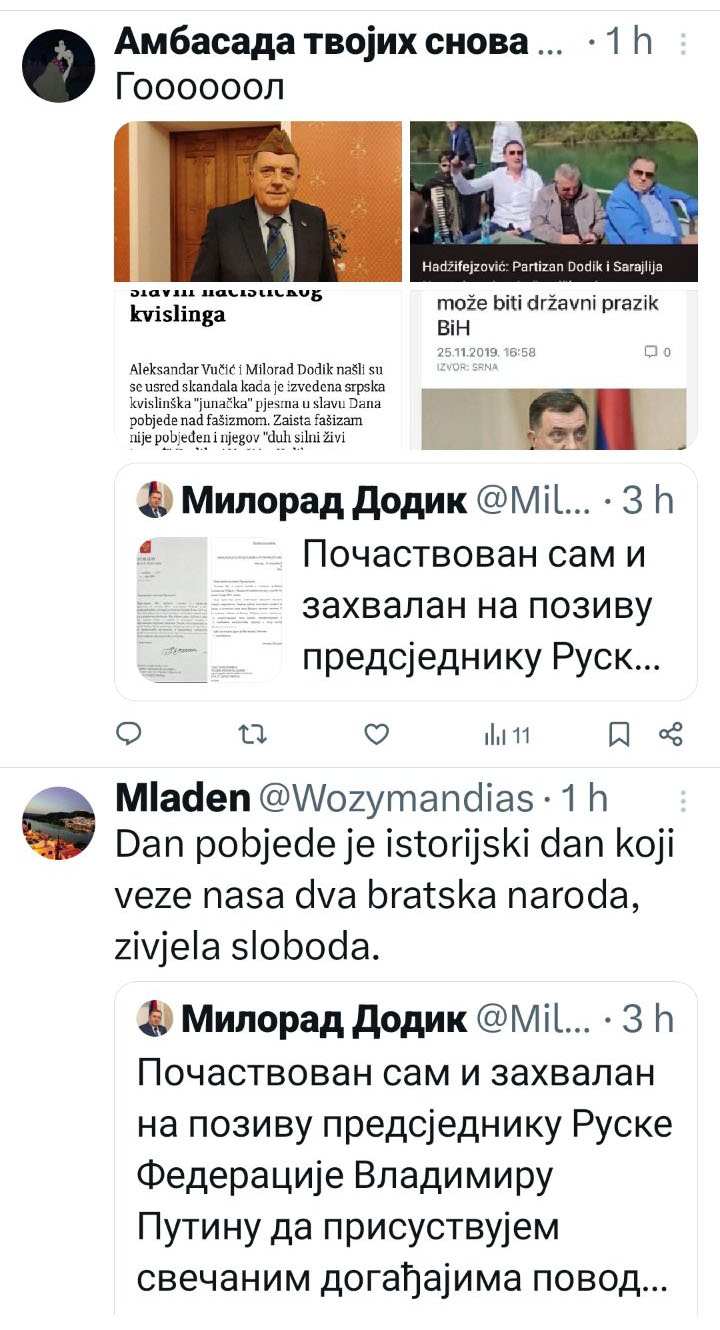Image resolution: width=720 pixels, height=1330 pixels.
Task: Open photo of man in partisan cap
Action: pyautogui.click(x=258, y=201)
